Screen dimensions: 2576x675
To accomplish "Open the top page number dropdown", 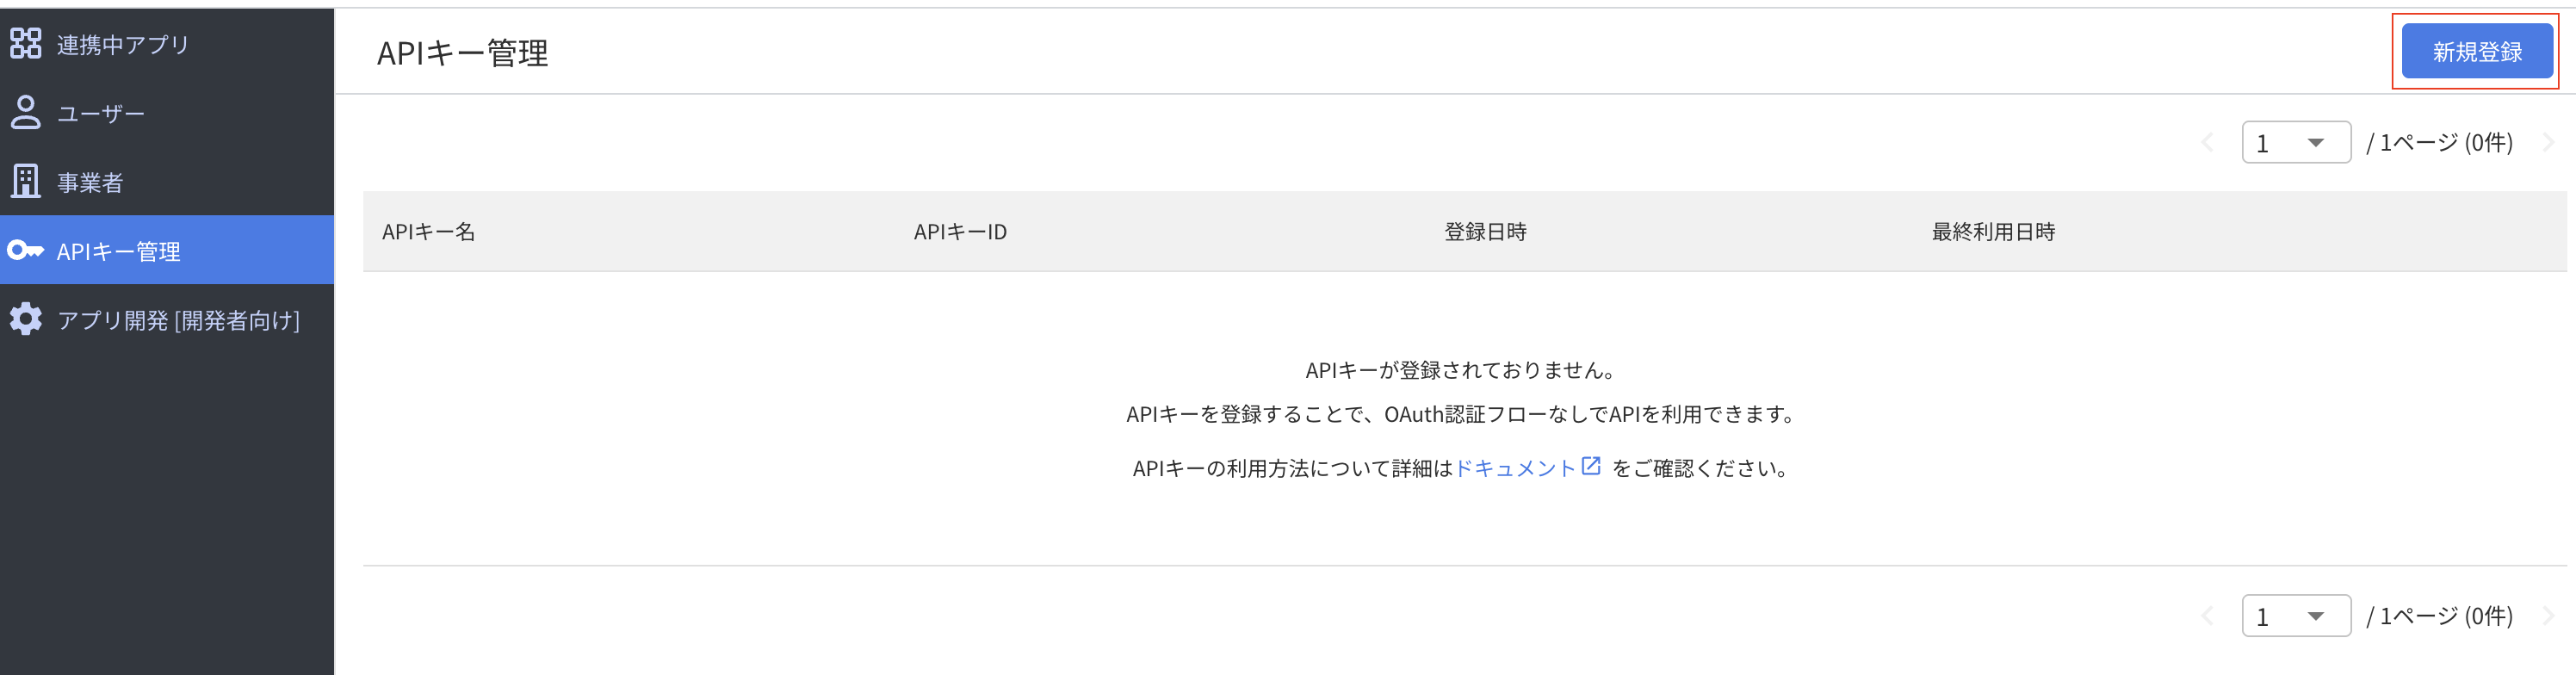I will 2295,143.
